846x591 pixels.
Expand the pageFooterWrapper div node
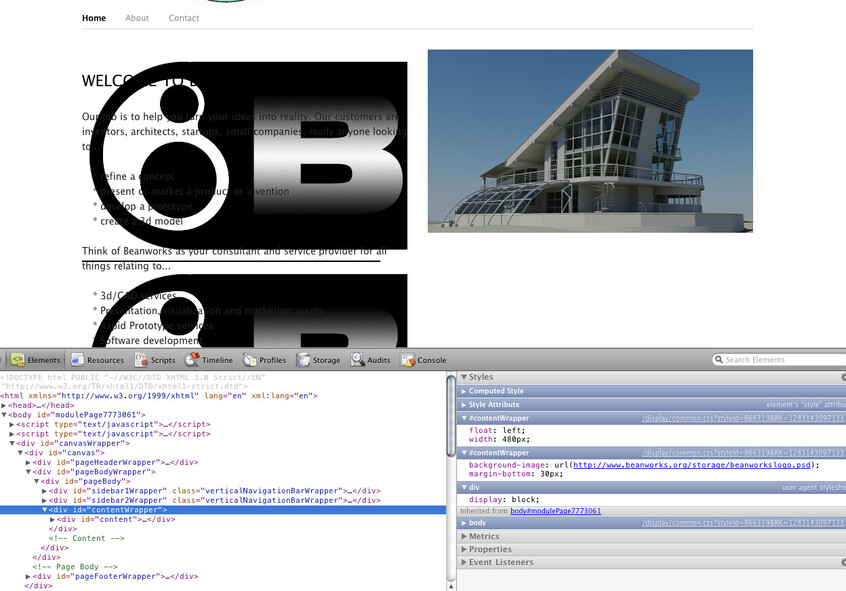pos(28,576)
